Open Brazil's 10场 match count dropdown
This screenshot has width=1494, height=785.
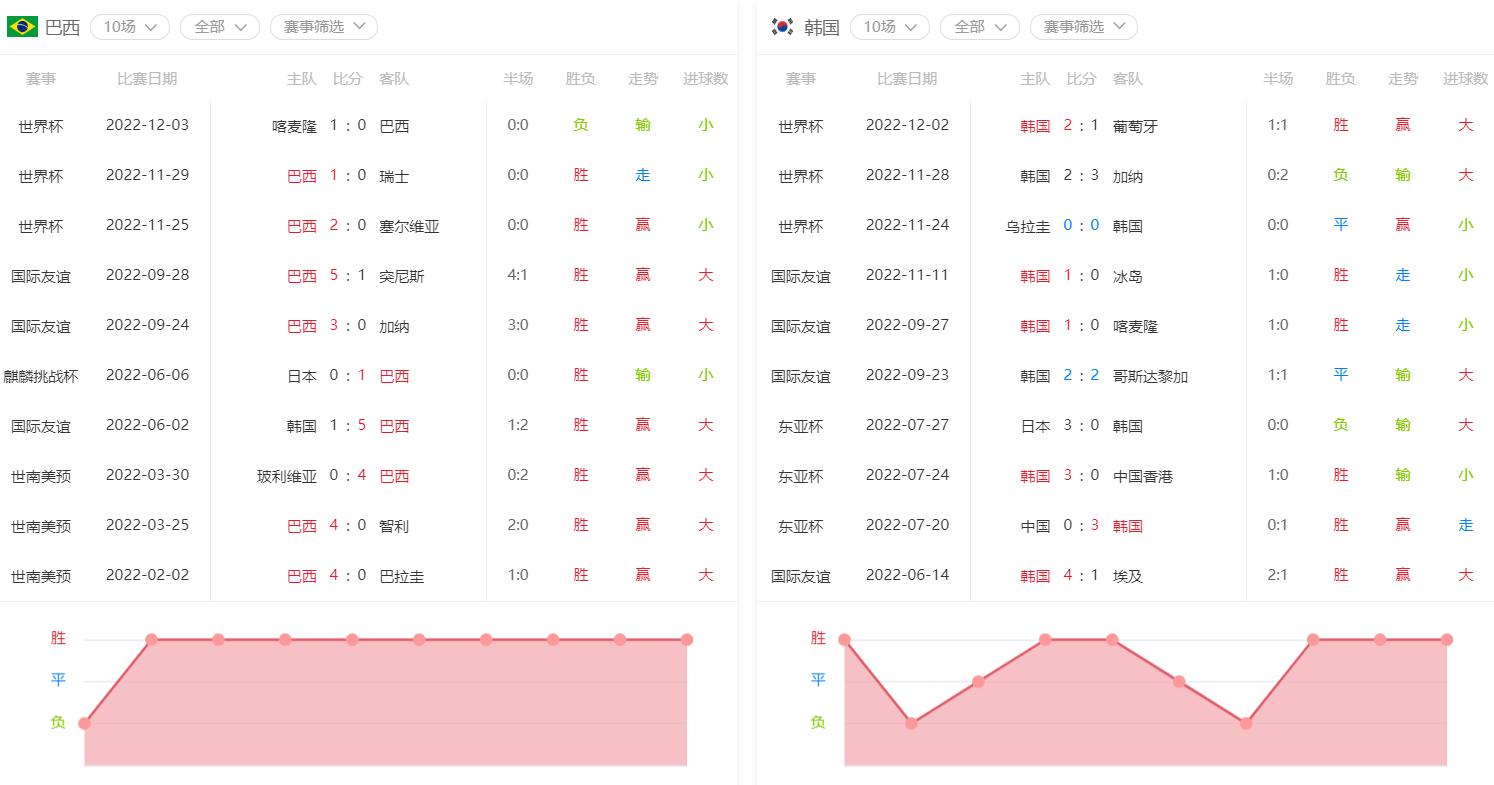130,27
